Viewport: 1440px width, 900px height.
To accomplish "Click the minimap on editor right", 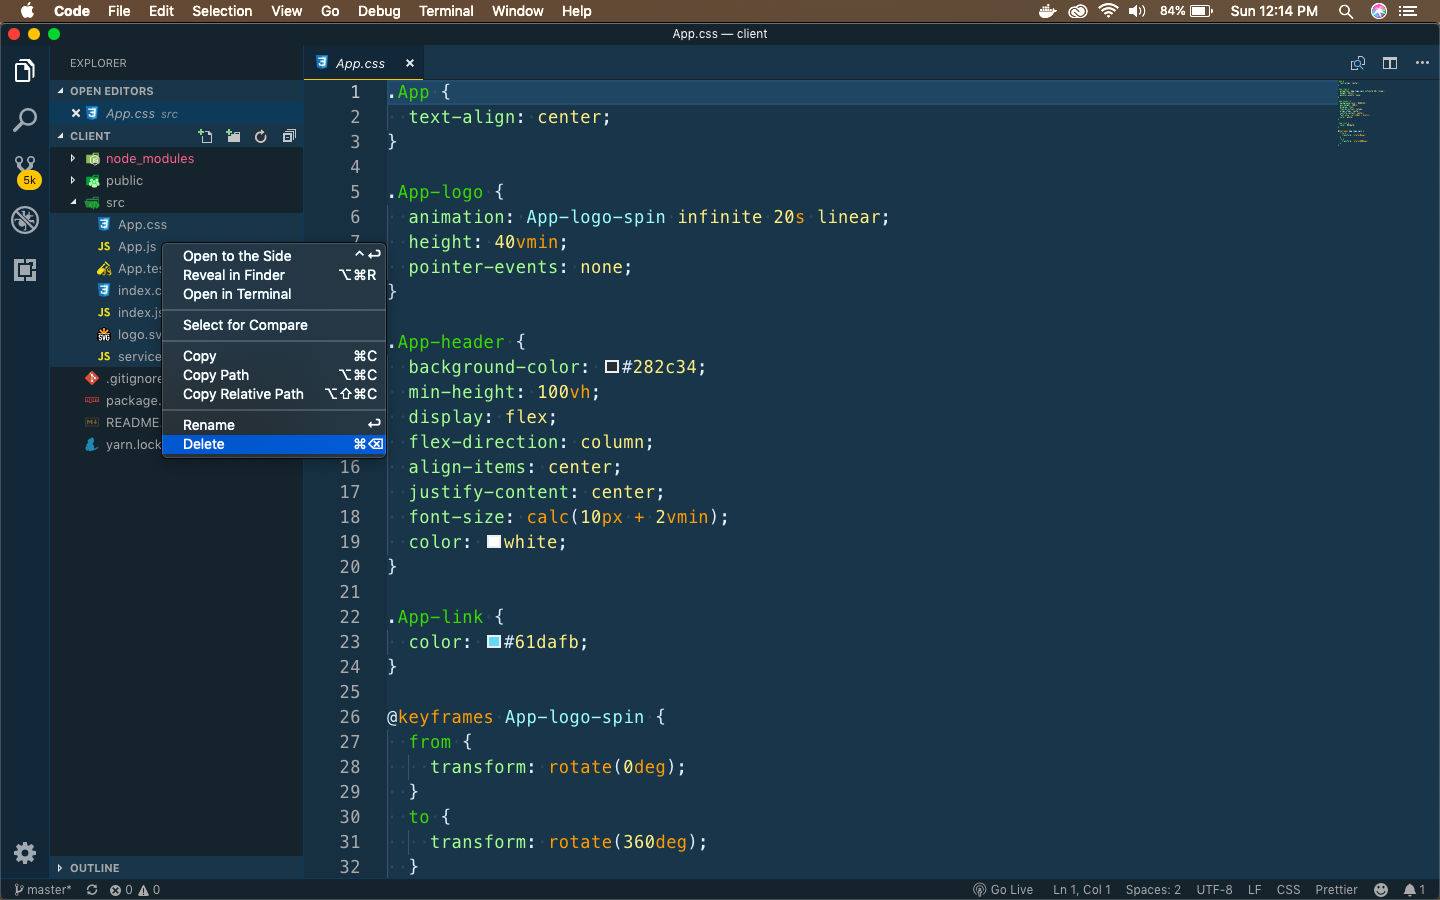I will point(1360,112).
